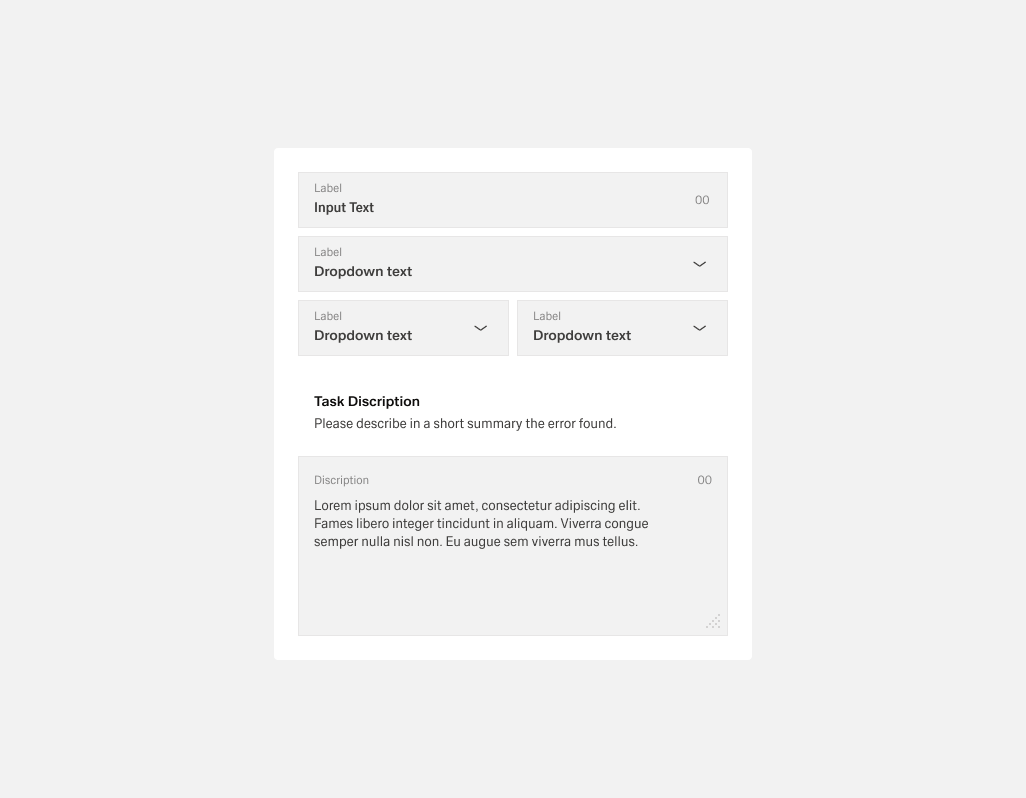
Task: Click the resize grip in the Discription box
Action: click(713, 621)
